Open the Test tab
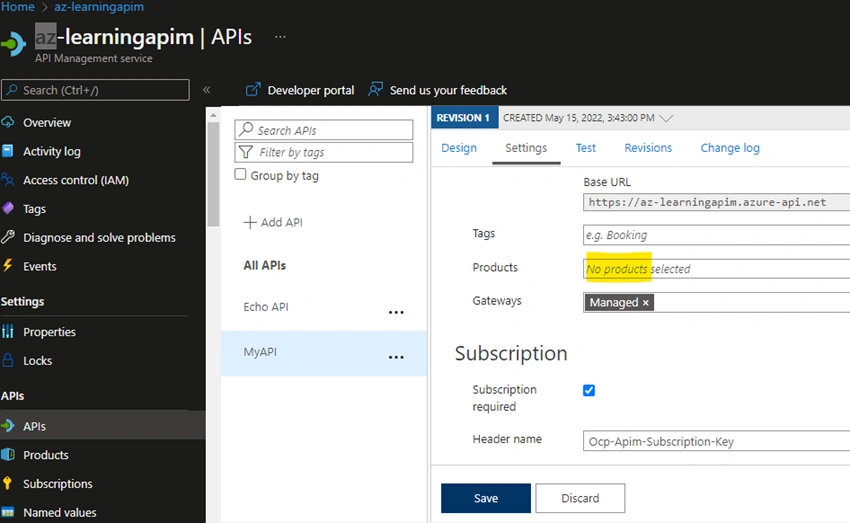The image size is (850, 523). click(585, 147)
